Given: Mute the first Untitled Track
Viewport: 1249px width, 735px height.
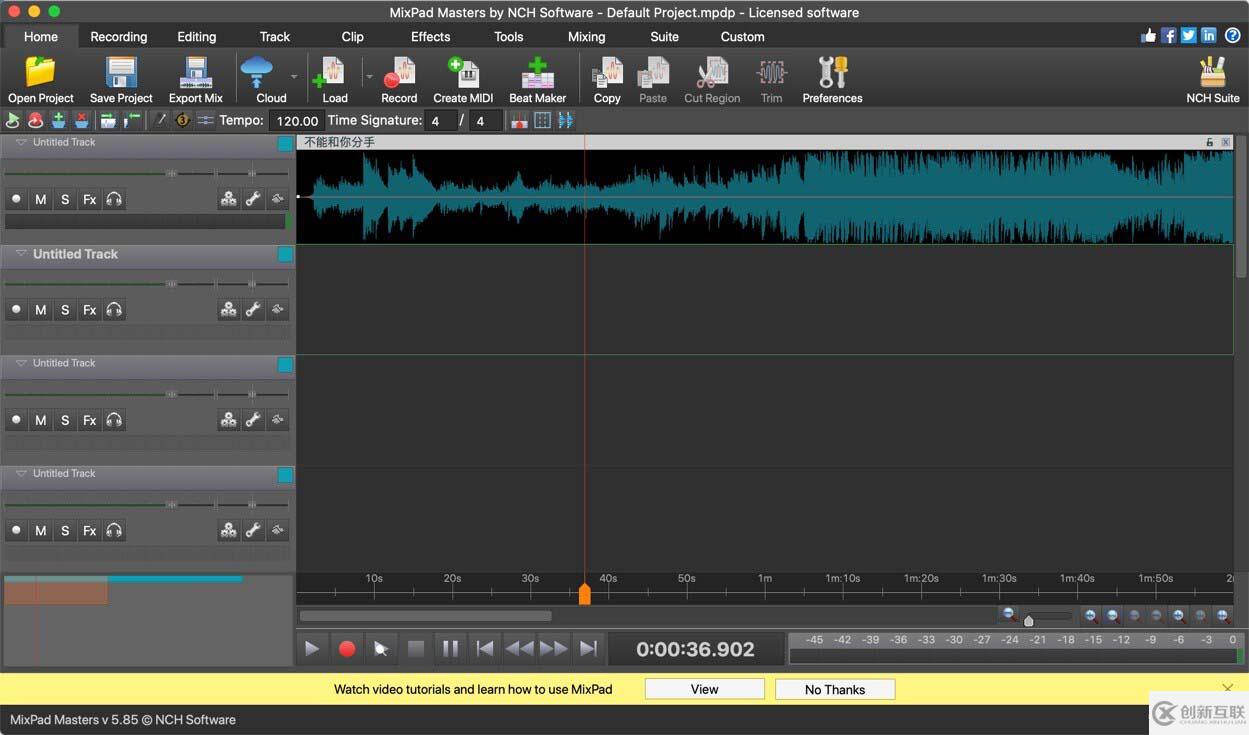Looking at the screenshot, I should click(40, 199).
